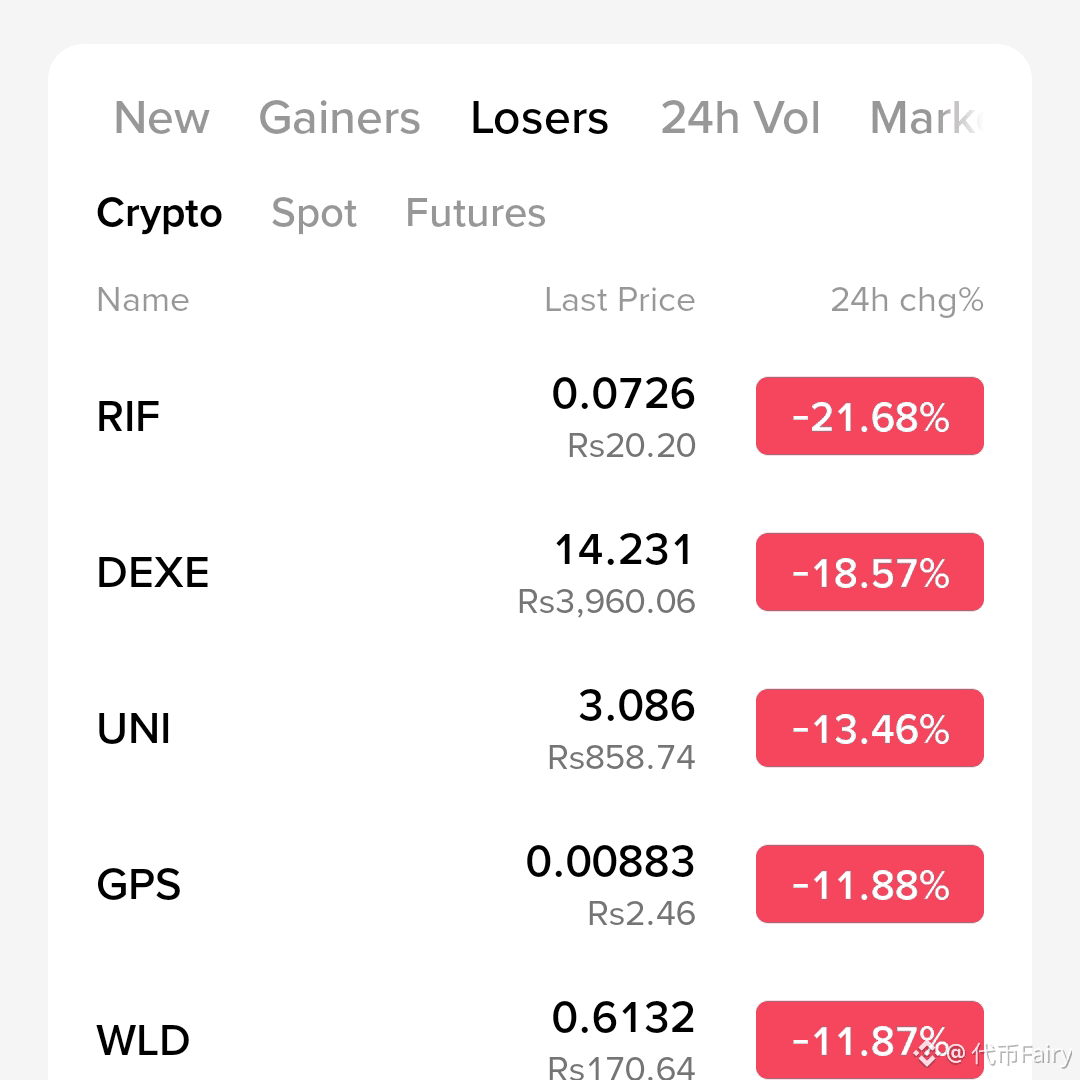Sort by the Last Price column header
The image size is (1080, 1080).
[620, 300]
